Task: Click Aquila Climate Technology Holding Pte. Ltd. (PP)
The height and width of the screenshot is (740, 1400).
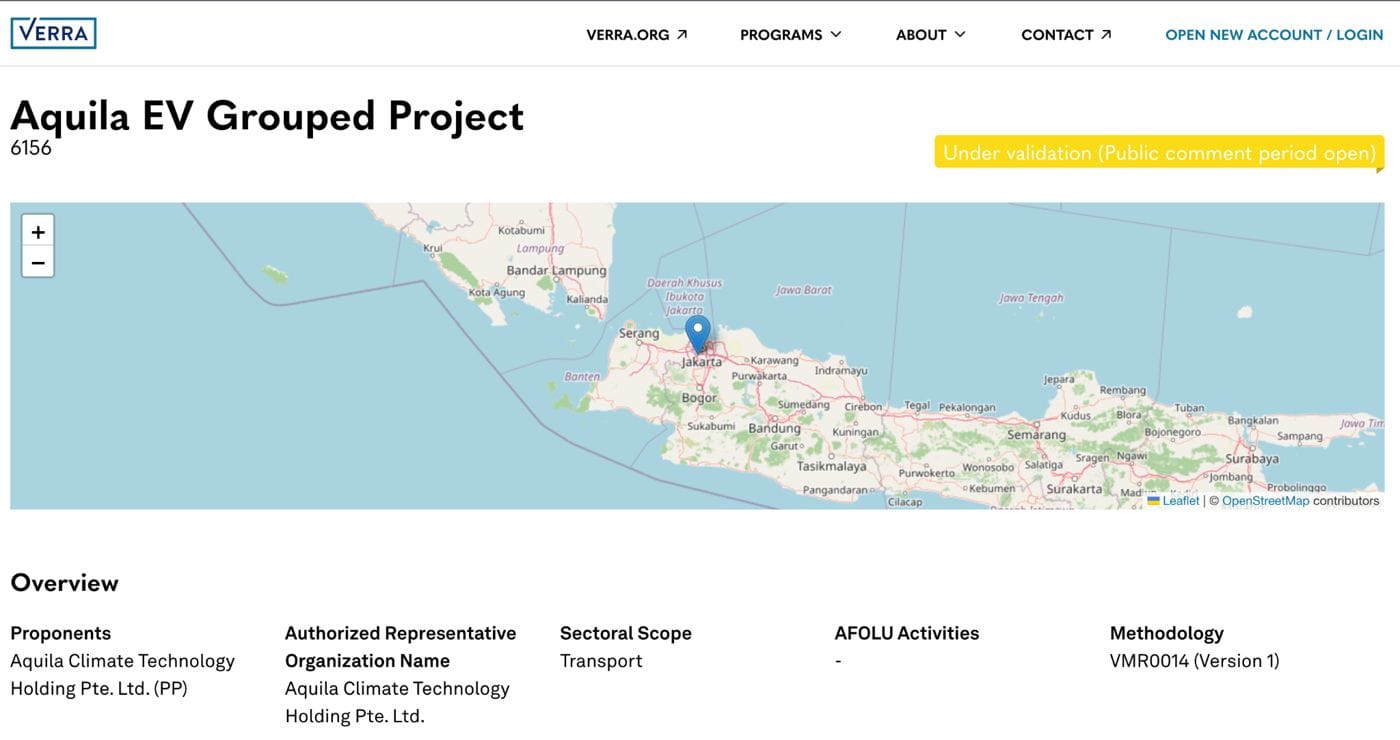Action: (x=122, y=675)
